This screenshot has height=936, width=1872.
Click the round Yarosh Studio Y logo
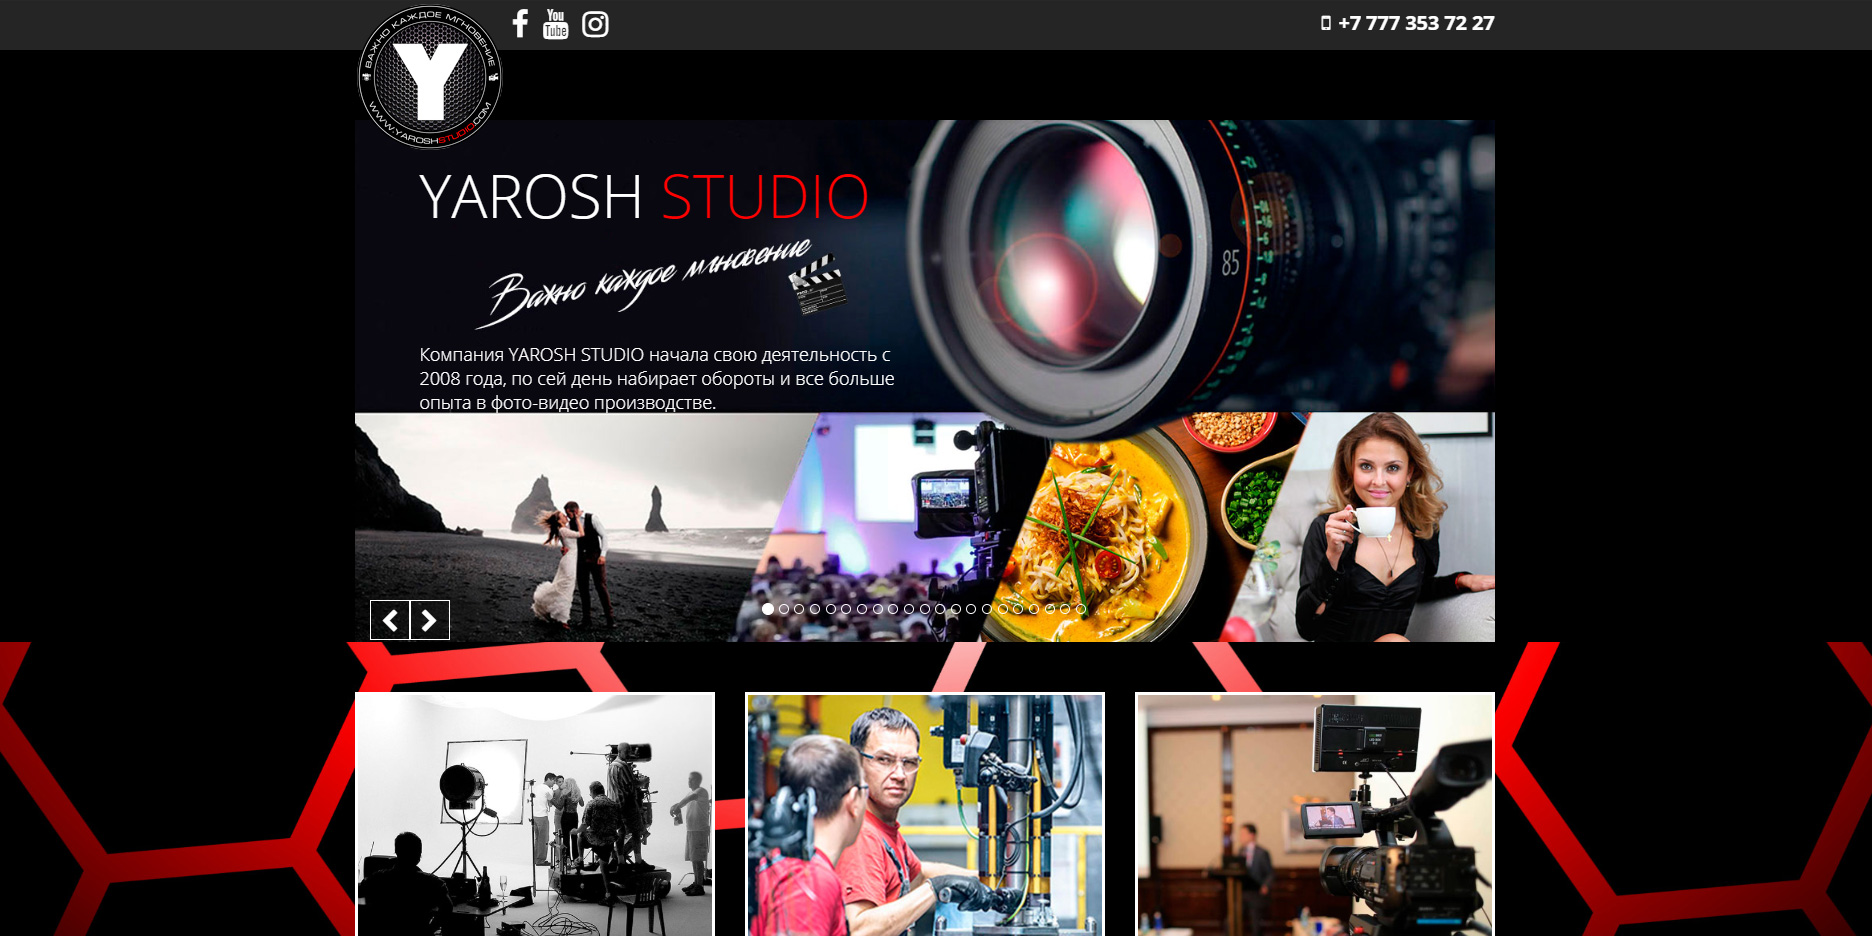point(430,77)
